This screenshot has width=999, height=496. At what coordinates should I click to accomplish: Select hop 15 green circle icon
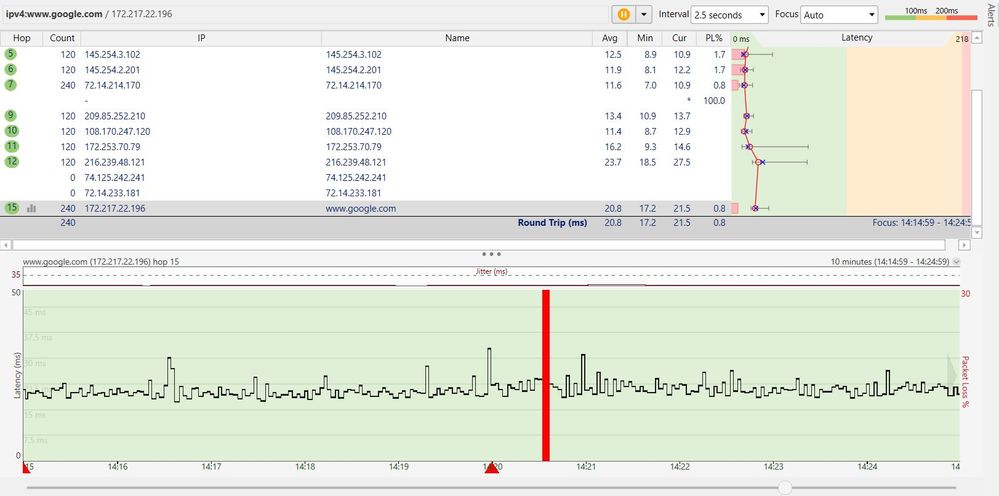[x=11, y=208]
